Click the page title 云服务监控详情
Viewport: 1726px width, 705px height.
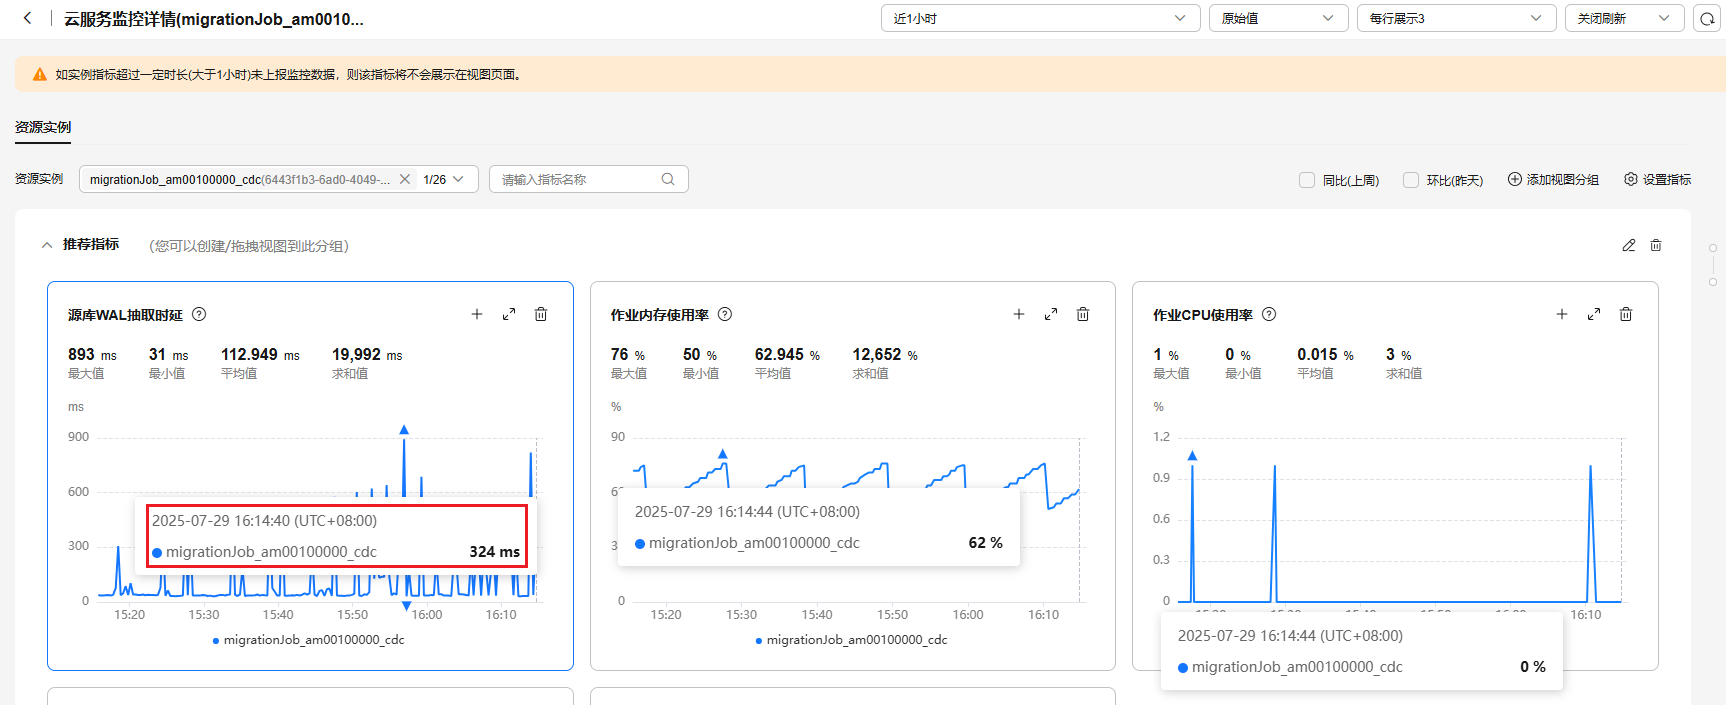(214, 19)
